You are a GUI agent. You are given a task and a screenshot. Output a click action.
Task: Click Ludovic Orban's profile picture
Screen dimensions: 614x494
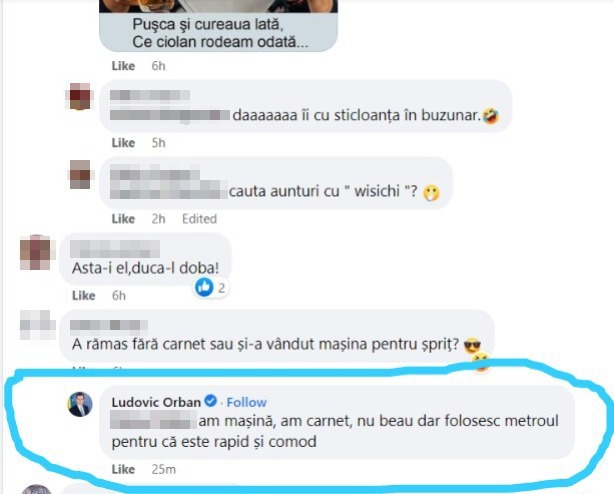pyautogui.click(x=80, y=404)
